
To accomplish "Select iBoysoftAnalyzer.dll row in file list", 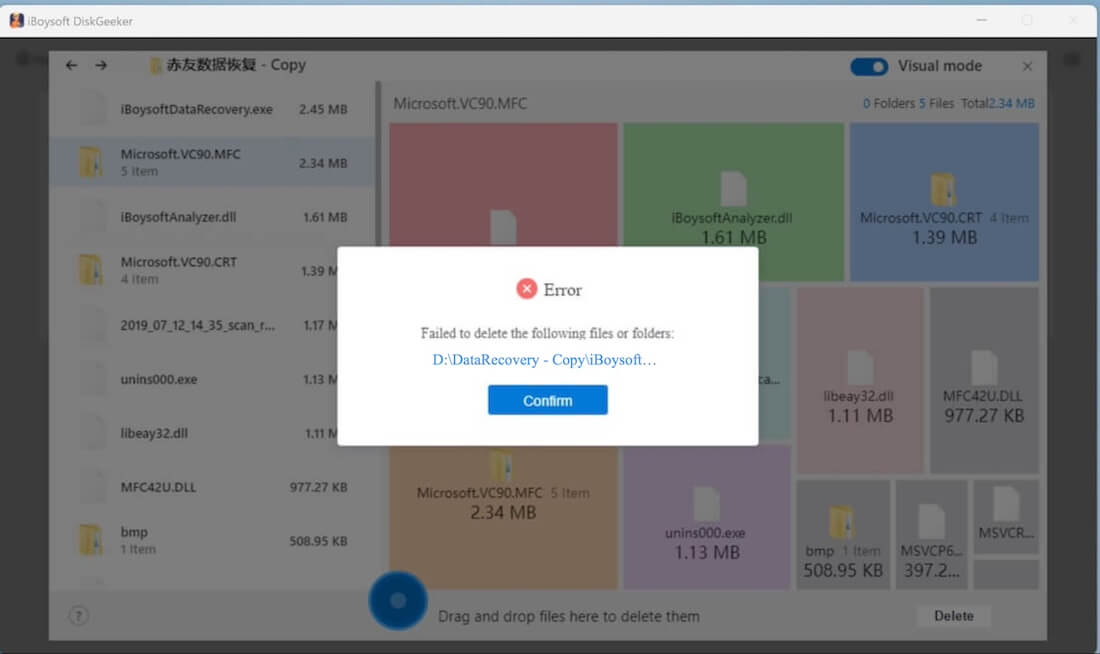I will [212, 218].
